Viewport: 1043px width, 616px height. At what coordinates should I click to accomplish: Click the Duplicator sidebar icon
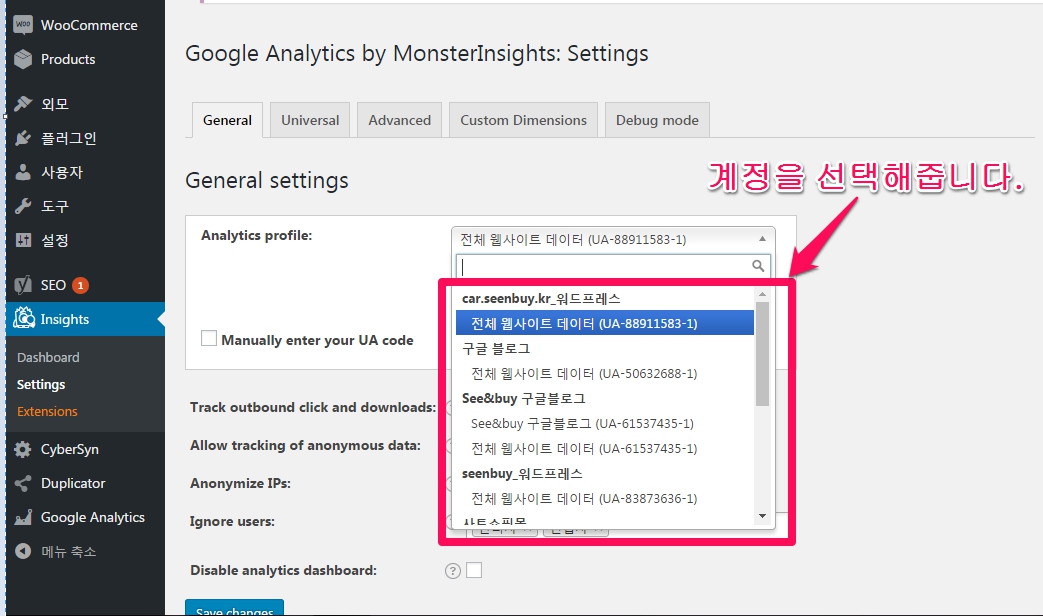(x=23, y=484)
